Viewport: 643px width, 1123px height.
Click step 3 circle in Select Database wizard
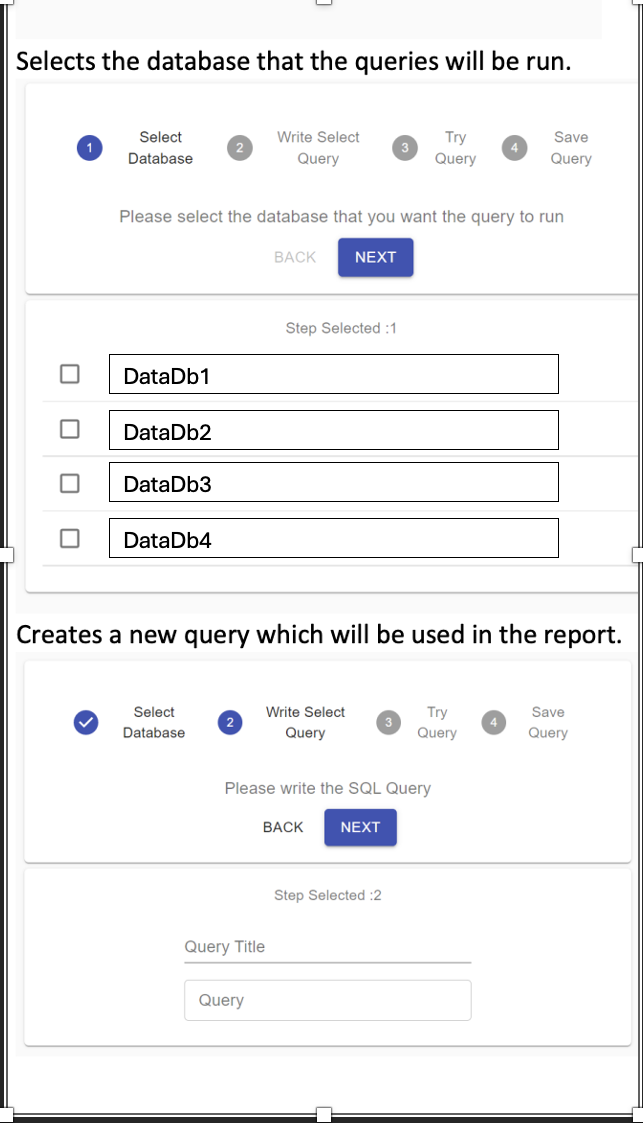pyautogui.click(x=405, y=148)
